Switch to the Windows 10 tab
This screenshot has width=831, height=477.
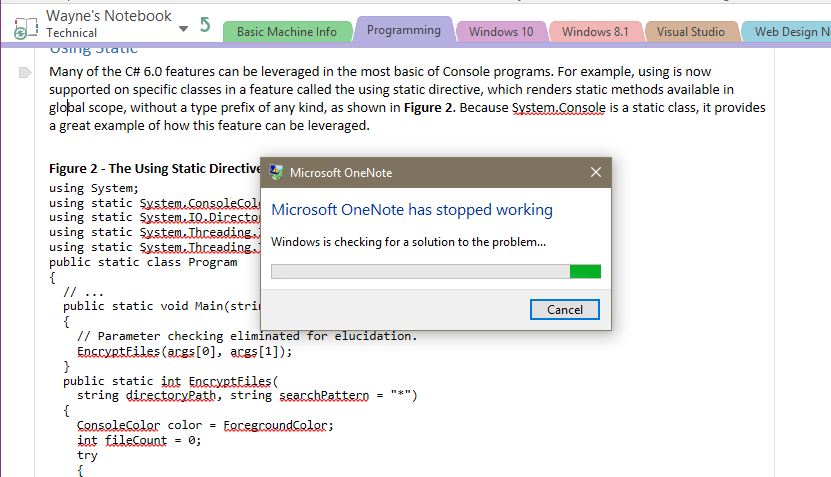[501, 32]
